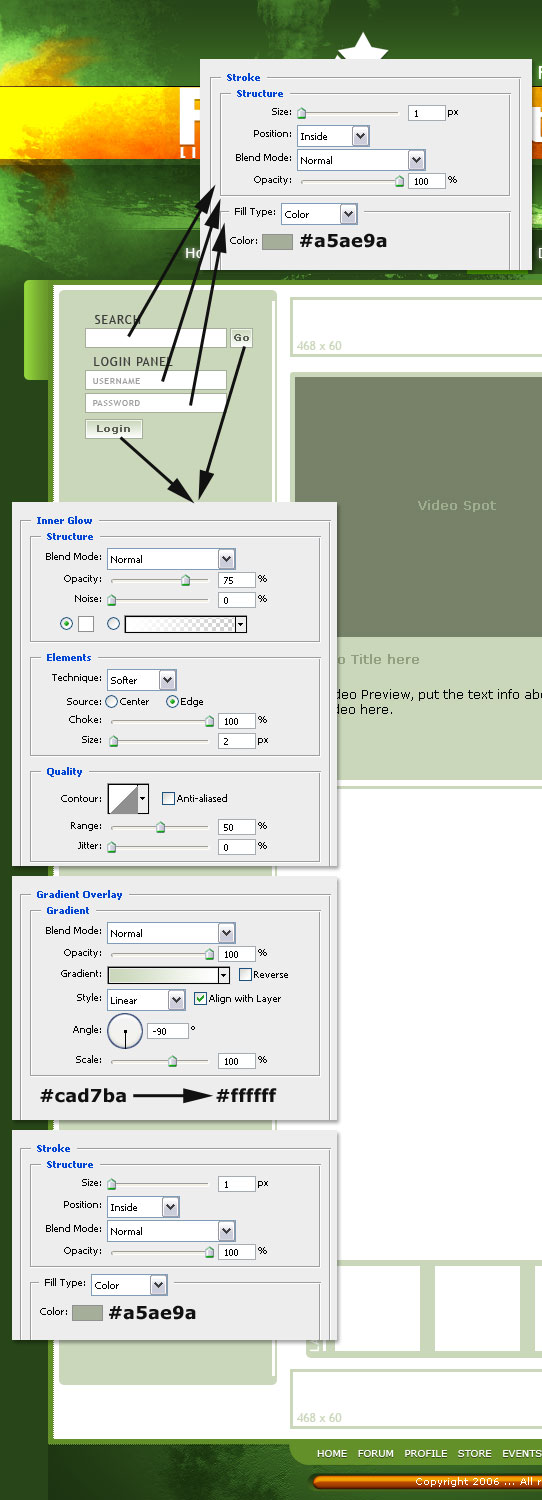Click HOME in footer navigation

[332, 1453]
